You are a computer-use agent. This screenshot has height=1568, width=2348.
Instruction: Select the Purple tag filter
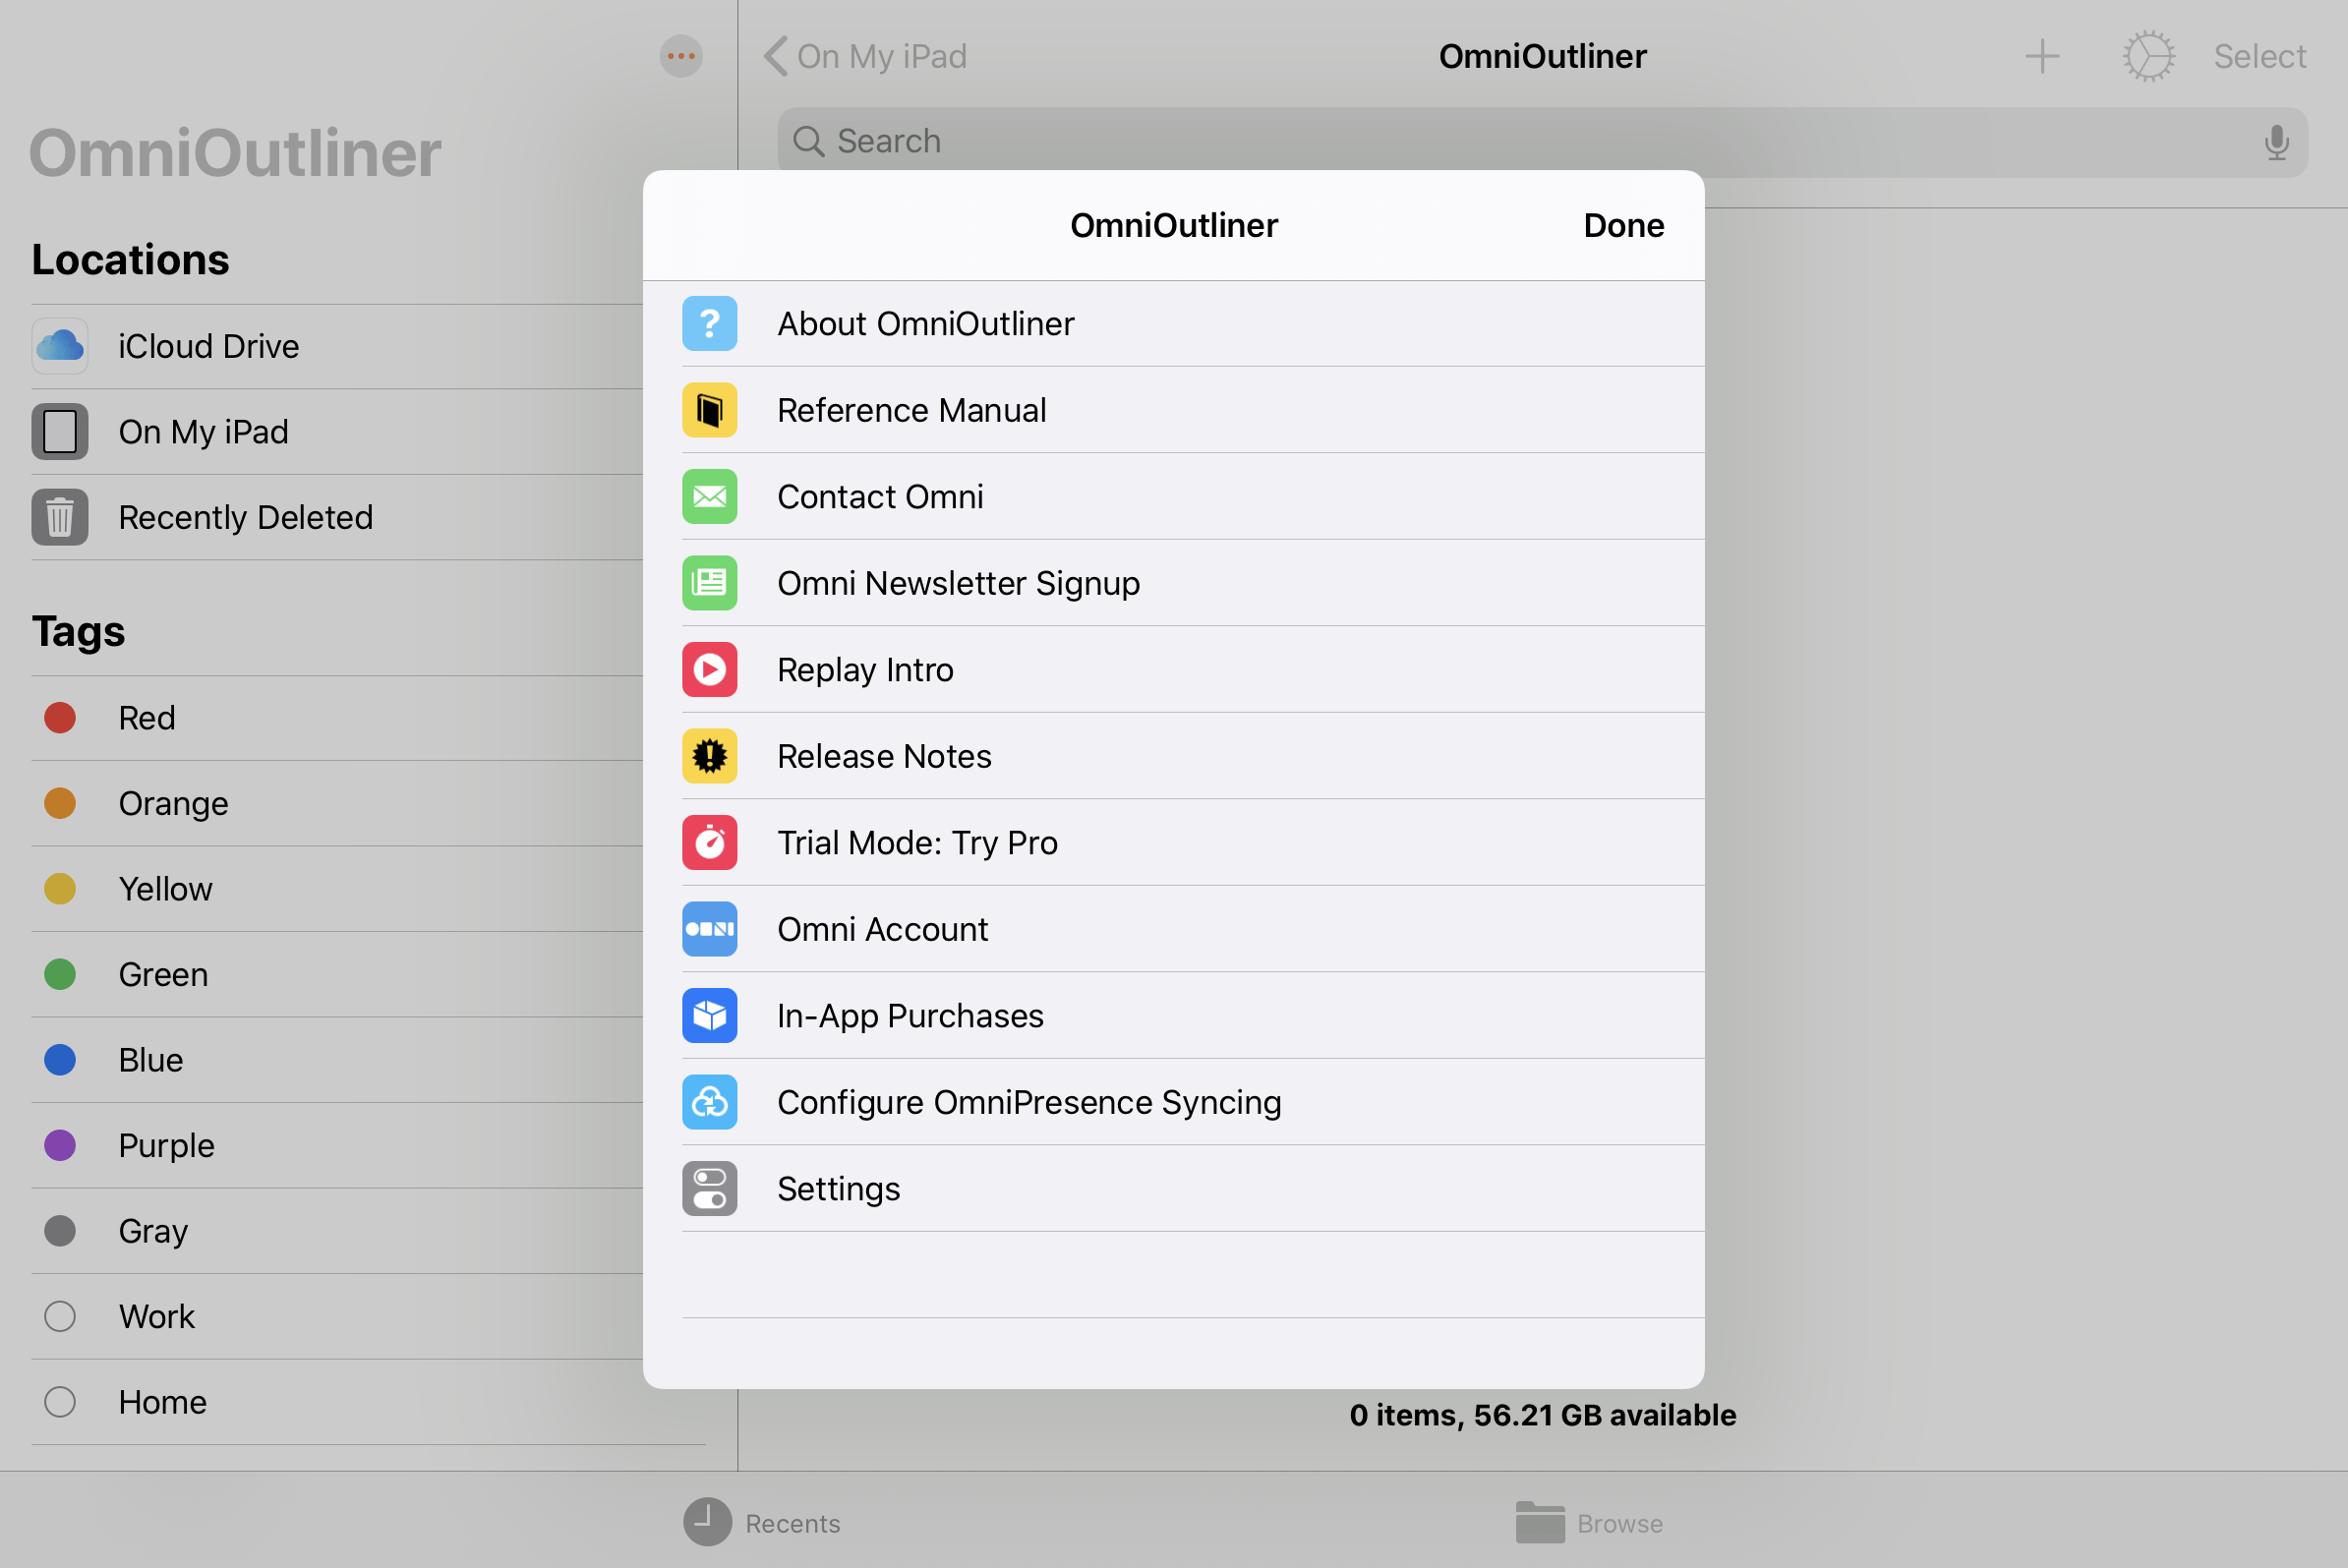coord(164,1144)
